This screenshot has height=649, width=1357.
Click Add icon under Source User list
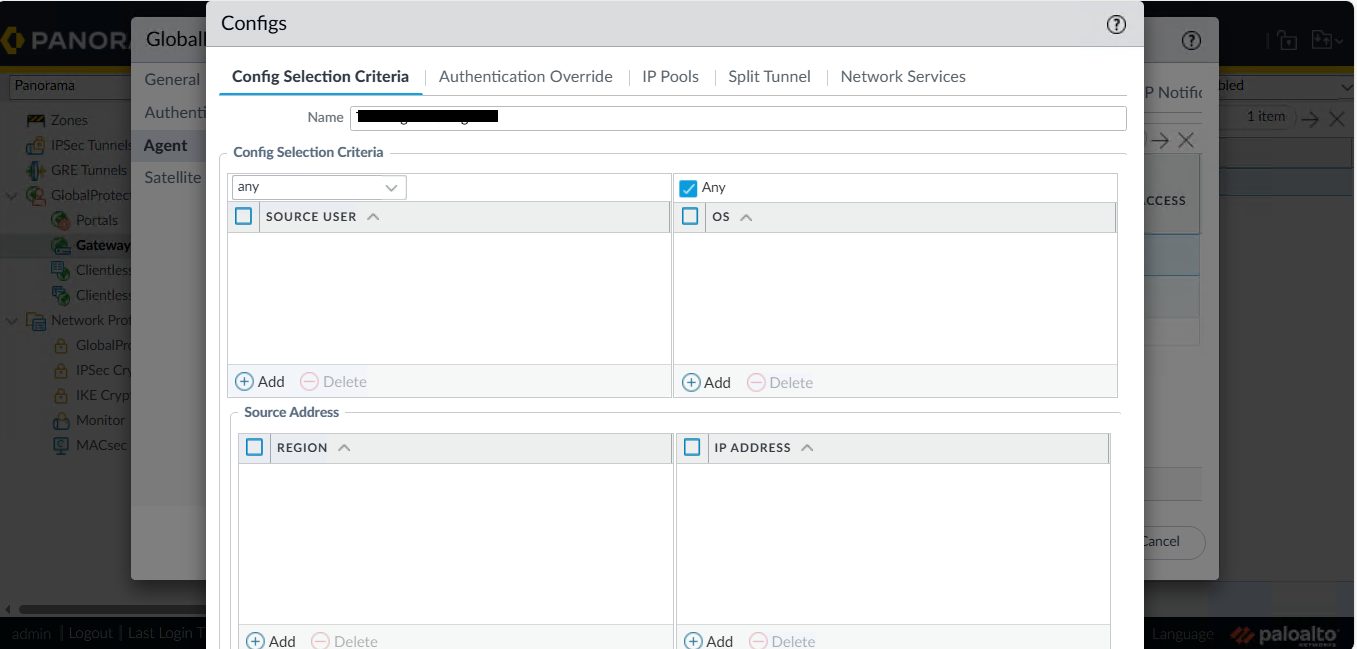click(x=245, y=381)
